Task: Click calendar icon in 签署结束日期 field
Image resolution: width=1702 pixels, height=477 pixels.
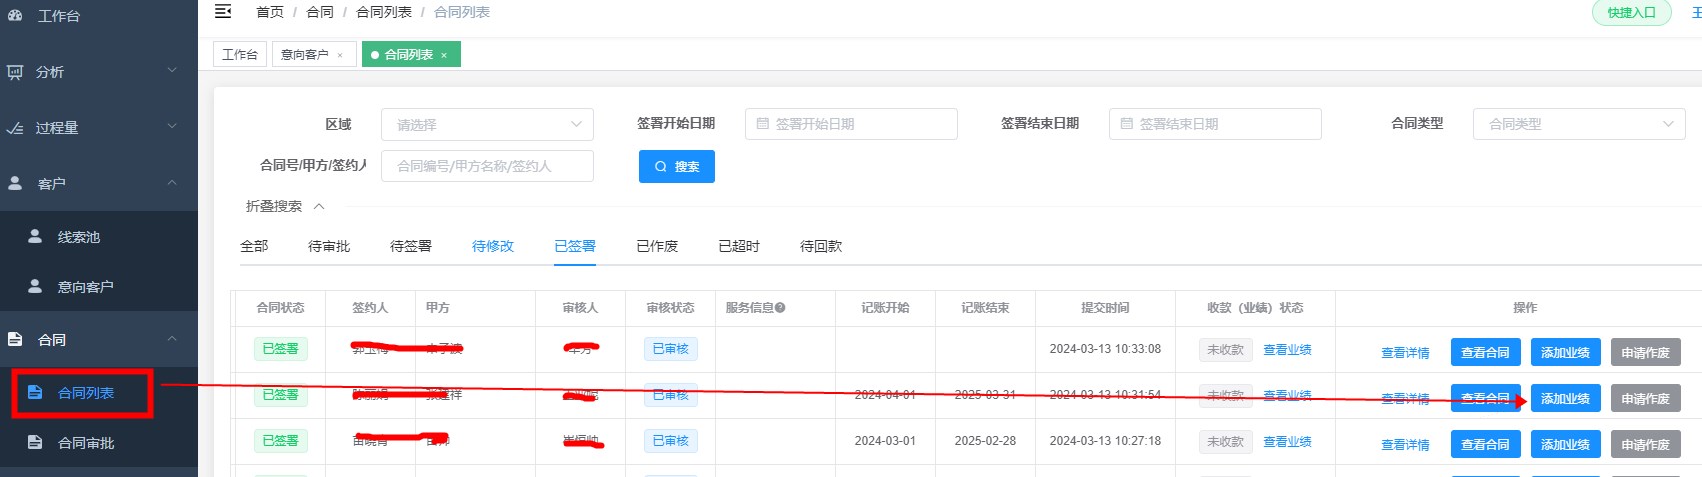Action: (x=1127, y=124)
